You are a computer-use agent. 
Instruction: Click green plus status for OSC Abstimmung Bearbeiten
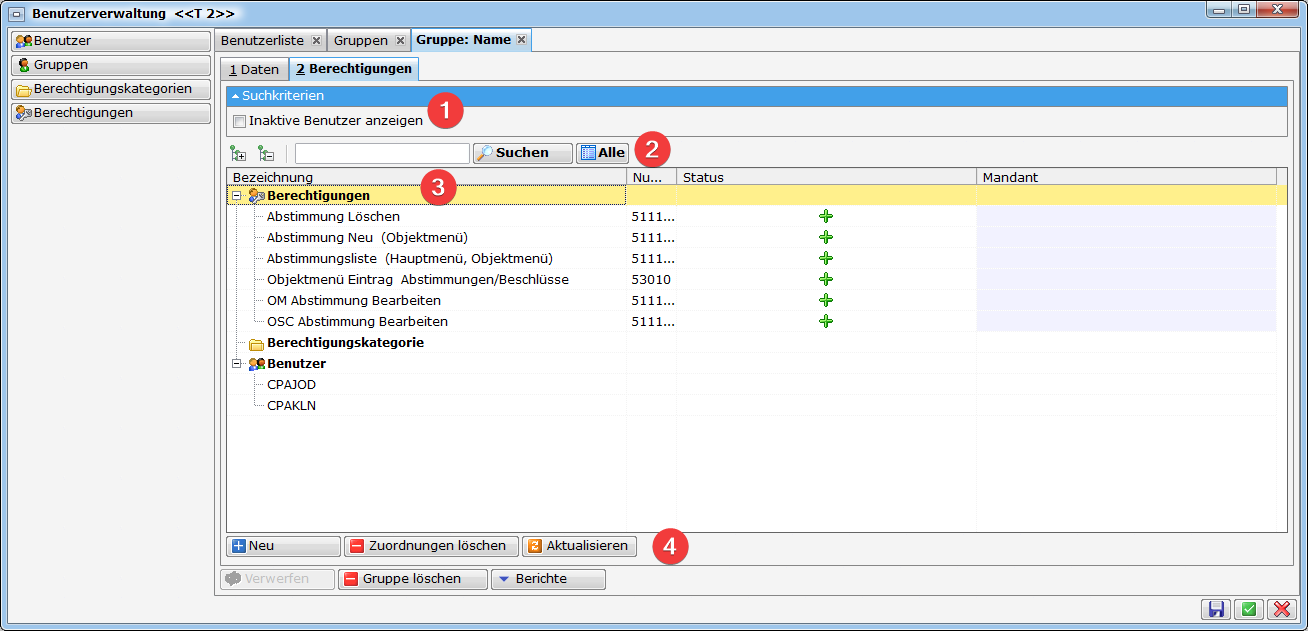[826, 321]
